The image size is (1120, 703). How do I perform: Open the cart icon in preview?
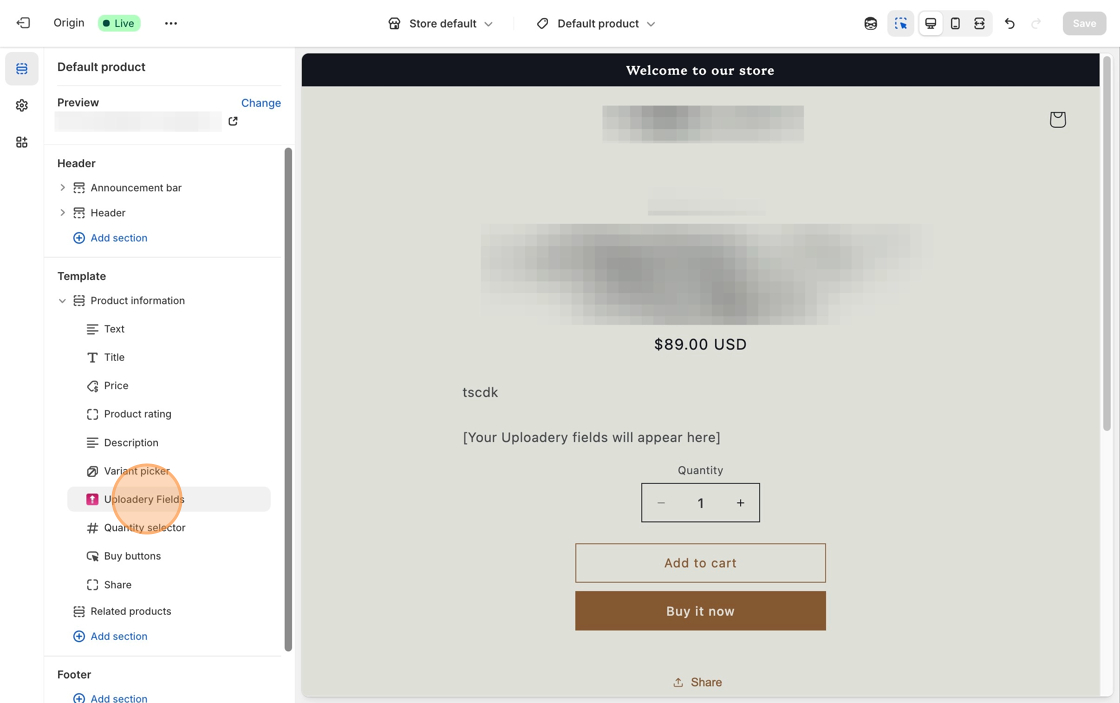pos(1057,119)
